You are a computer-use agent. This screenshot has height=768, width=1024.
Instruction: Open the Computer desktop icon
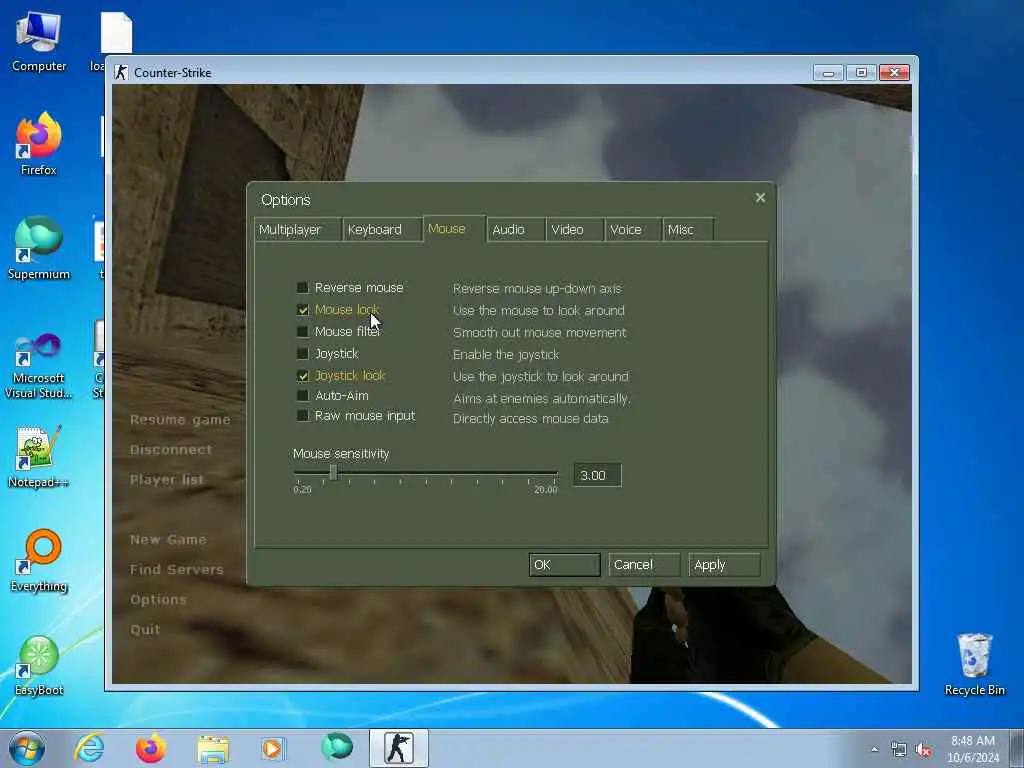(x=39, y=42)
